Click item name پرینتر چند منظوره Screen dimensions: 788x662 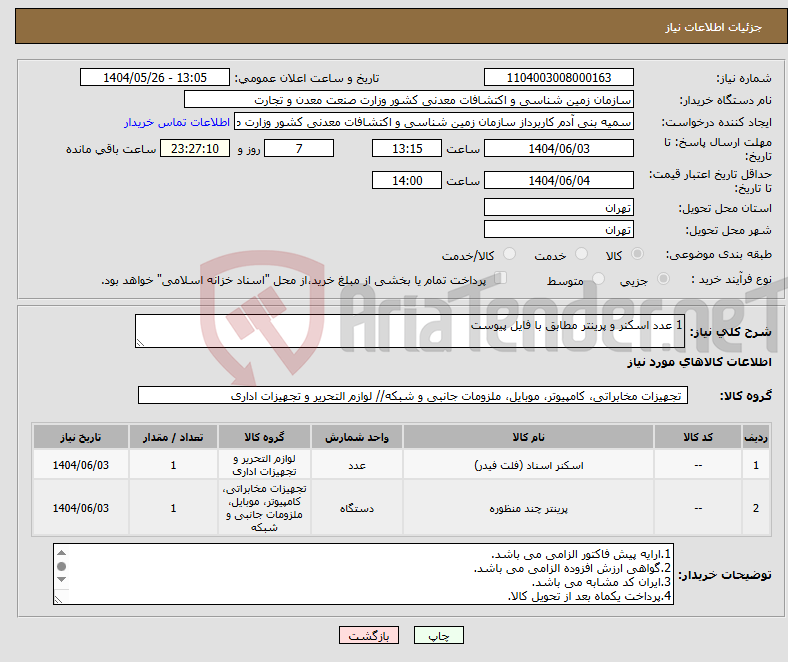pos(528,509)
